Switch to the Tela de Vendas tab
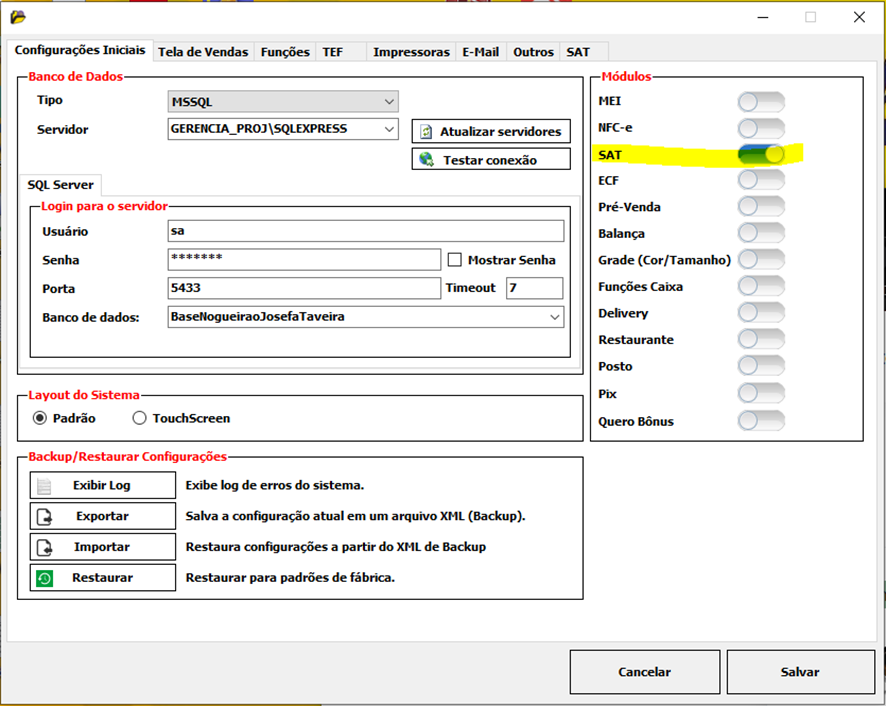Image resolution: width=886 pixels, height=706 pixels. (x=204, y=52)
